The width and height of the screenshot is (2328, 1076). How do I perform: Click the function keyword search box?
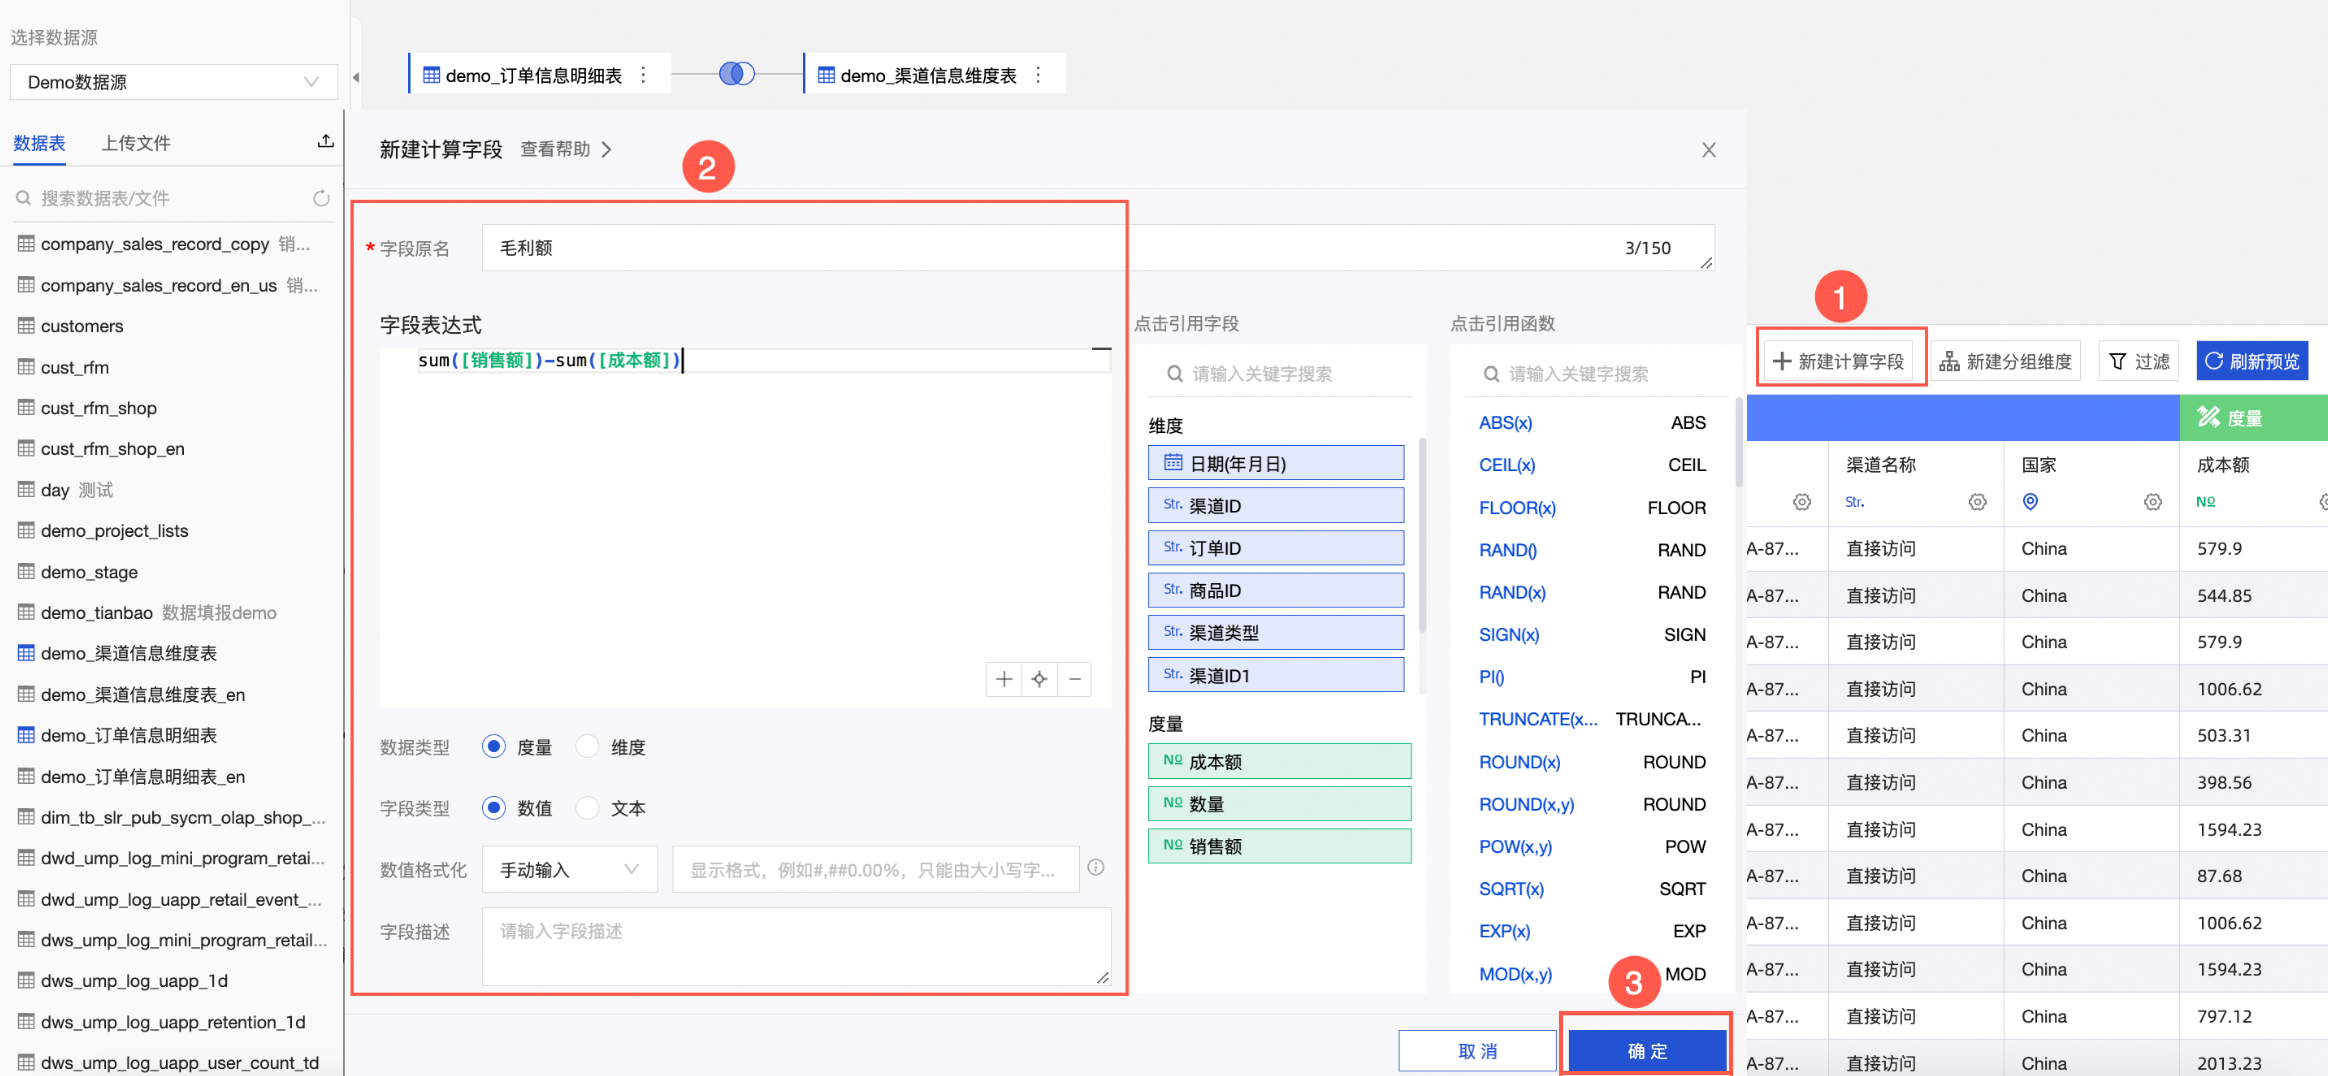[1595, 374]
